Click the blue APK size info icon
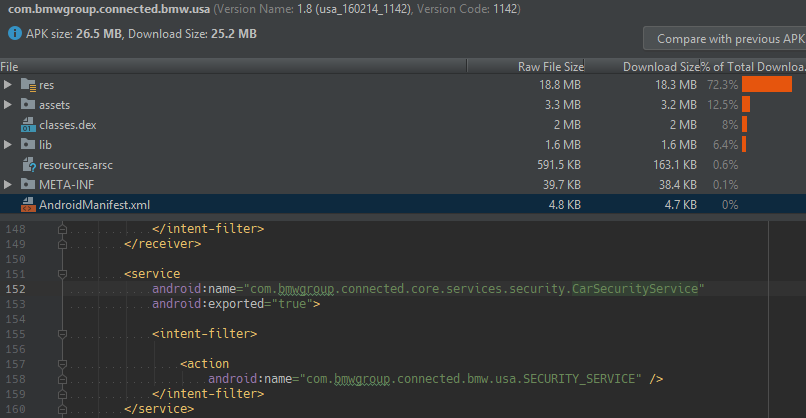The width and height of the screenshot is (806, 418). (x=15, y=33)
